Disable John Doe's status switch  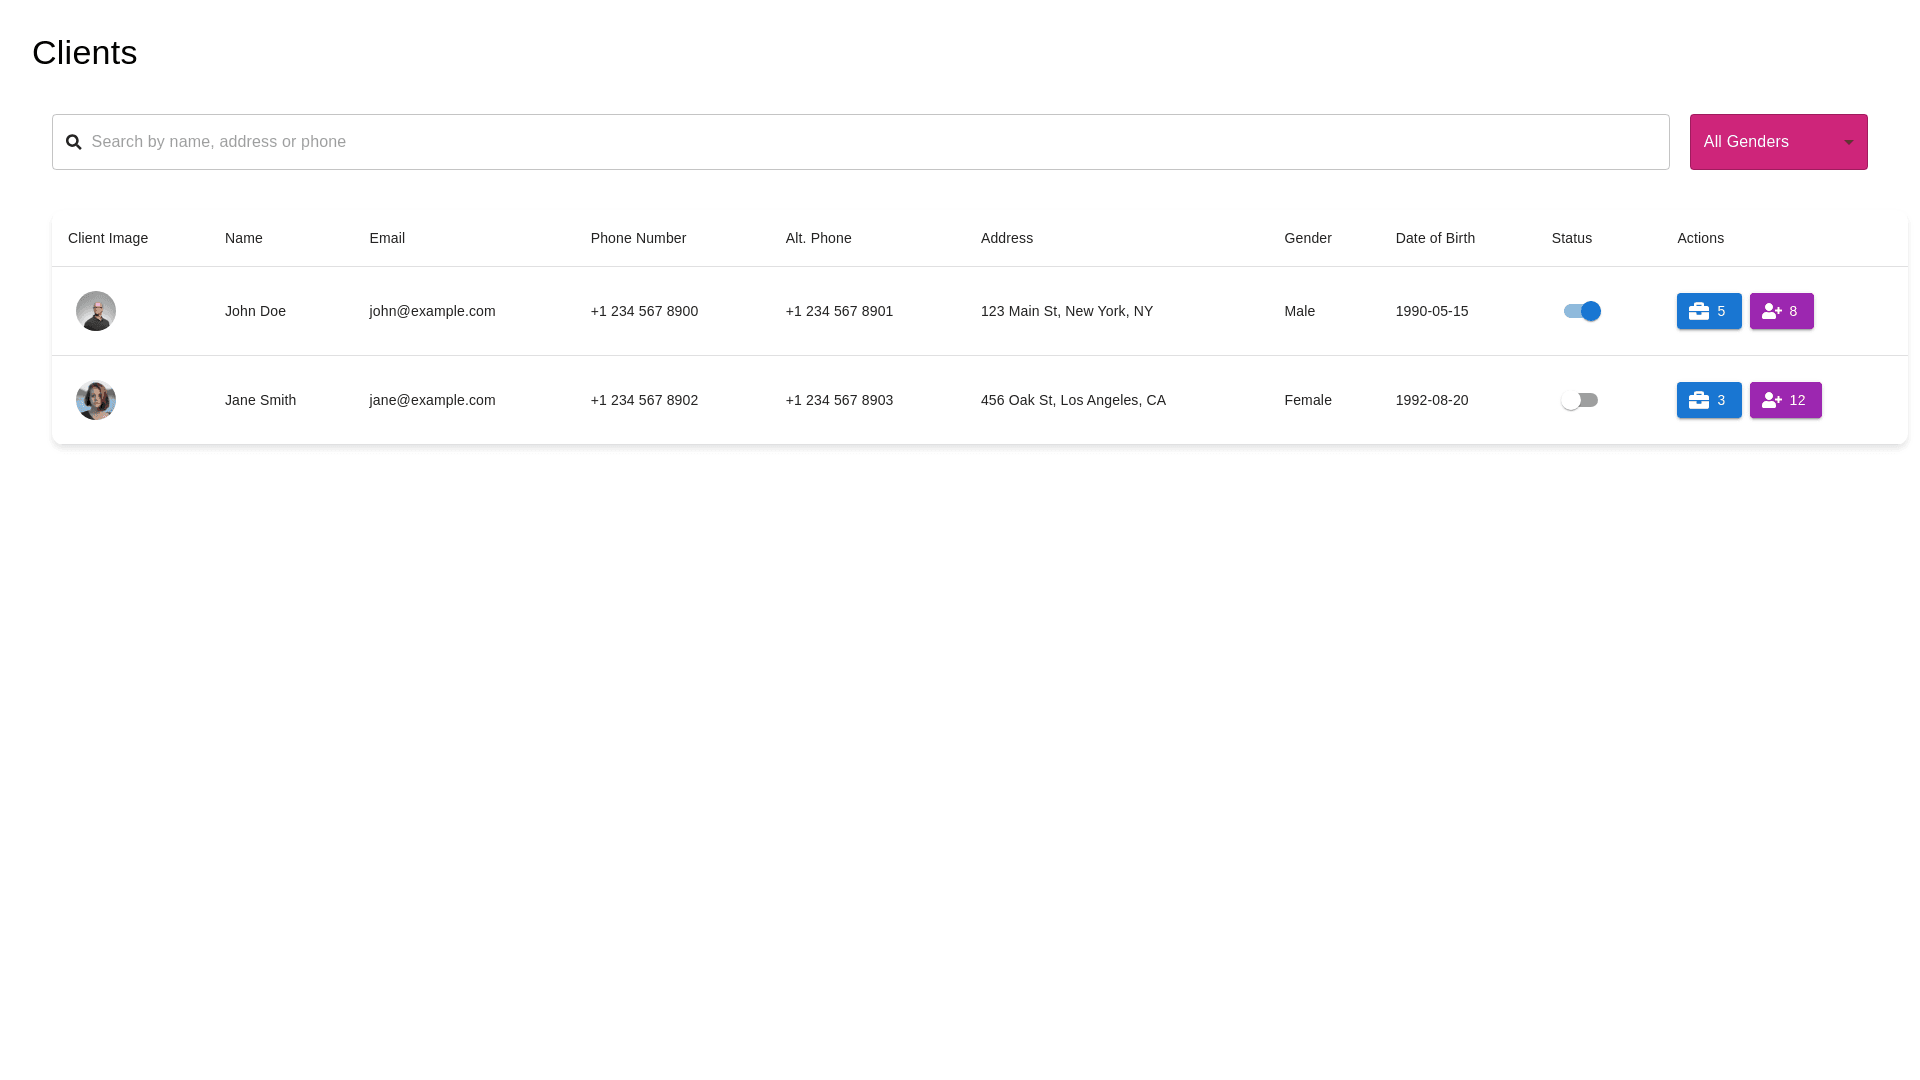[x=1582, y=311]
